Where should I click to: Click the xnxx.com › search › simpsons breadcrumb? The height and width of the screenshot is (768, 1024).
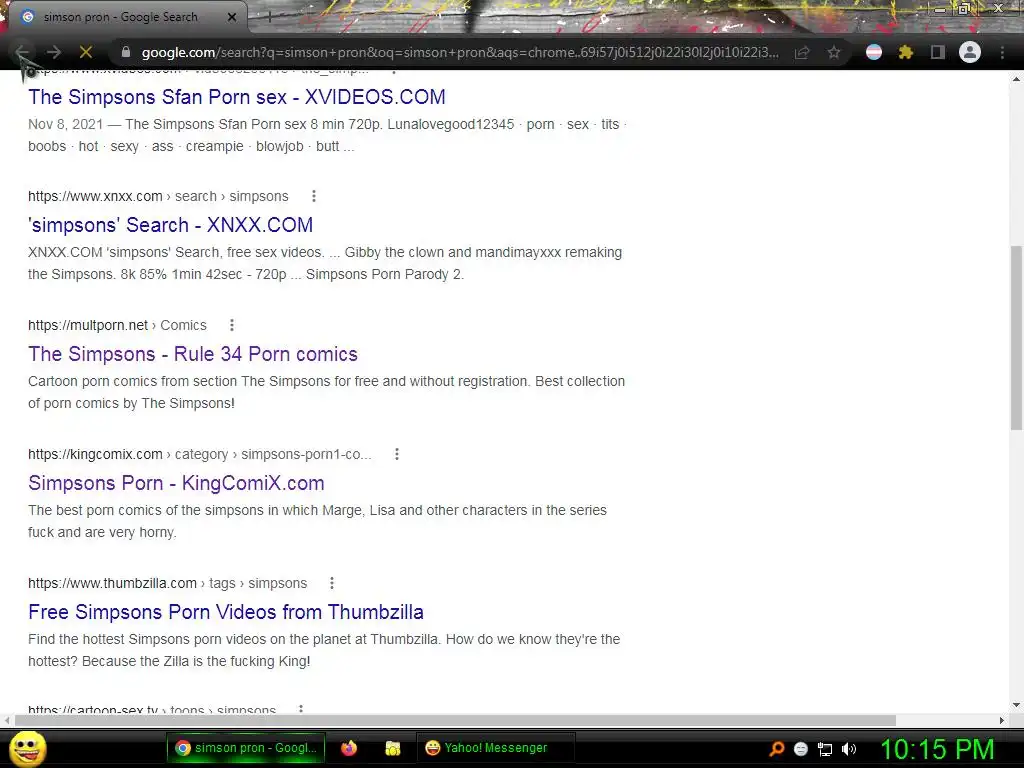click(158, 196)
